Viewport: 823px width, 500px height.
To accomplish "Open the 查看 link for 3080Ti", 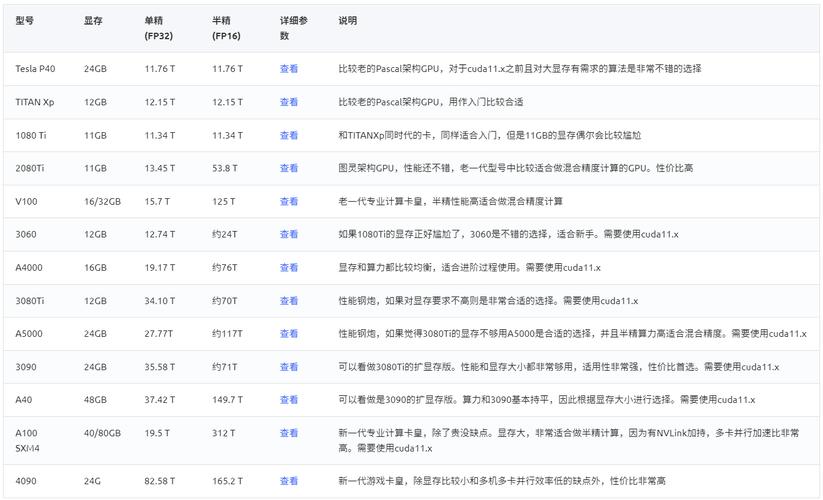I will (289, 301).
